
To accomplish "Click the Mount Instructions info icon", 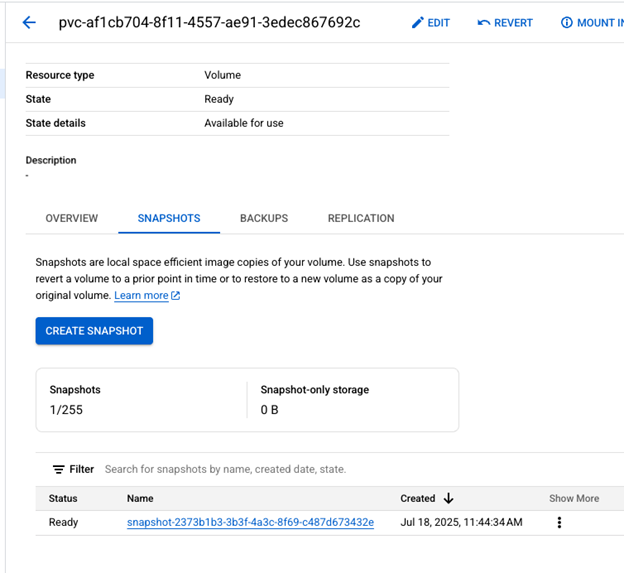I will (567, 23).
